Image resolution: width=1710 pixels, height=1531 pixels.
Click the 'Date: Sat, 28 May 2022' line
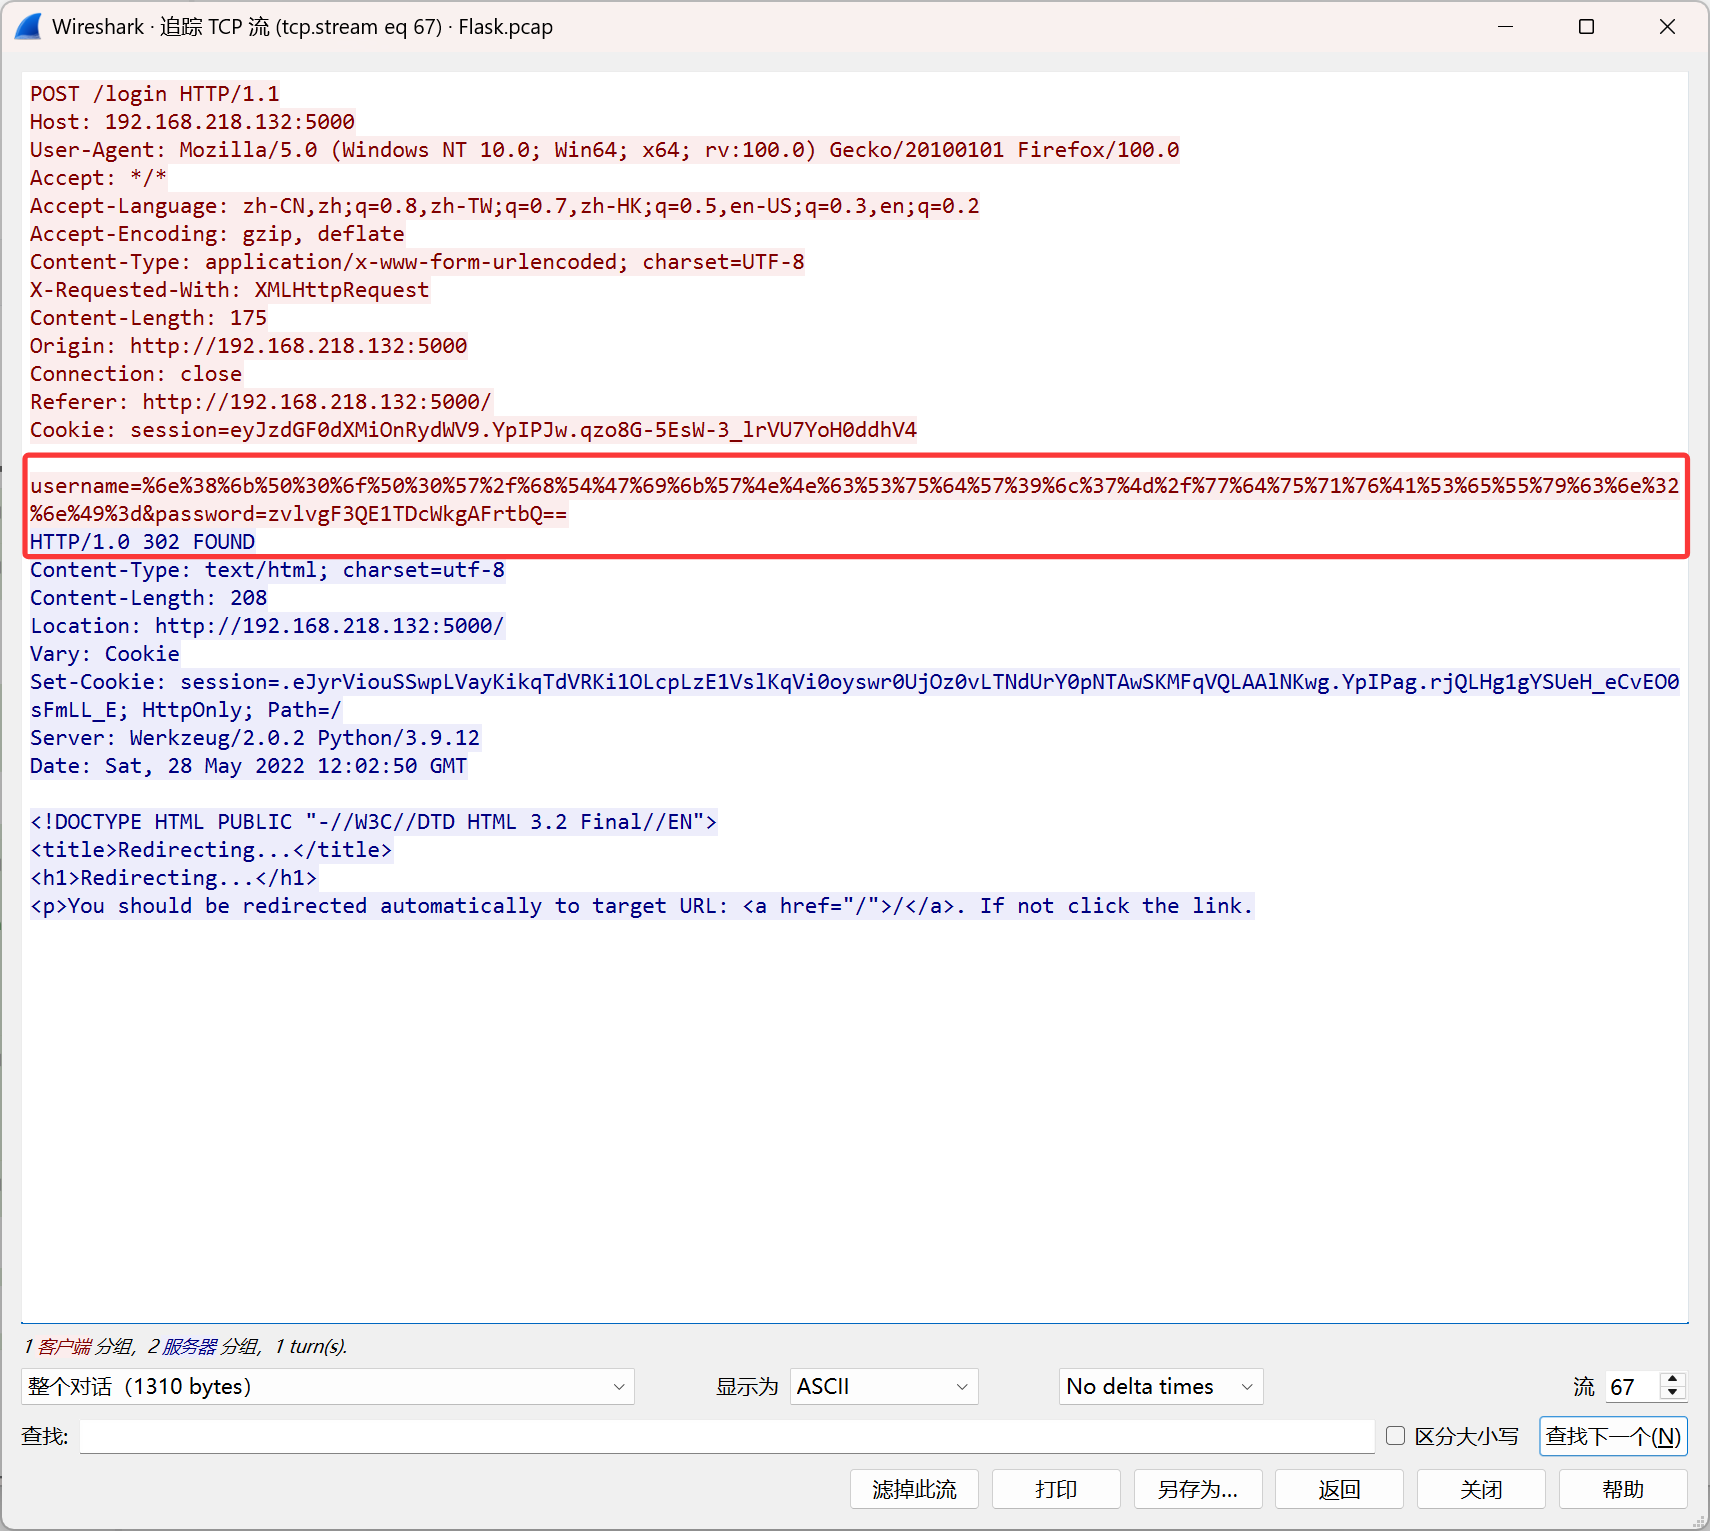coord(248,766)
